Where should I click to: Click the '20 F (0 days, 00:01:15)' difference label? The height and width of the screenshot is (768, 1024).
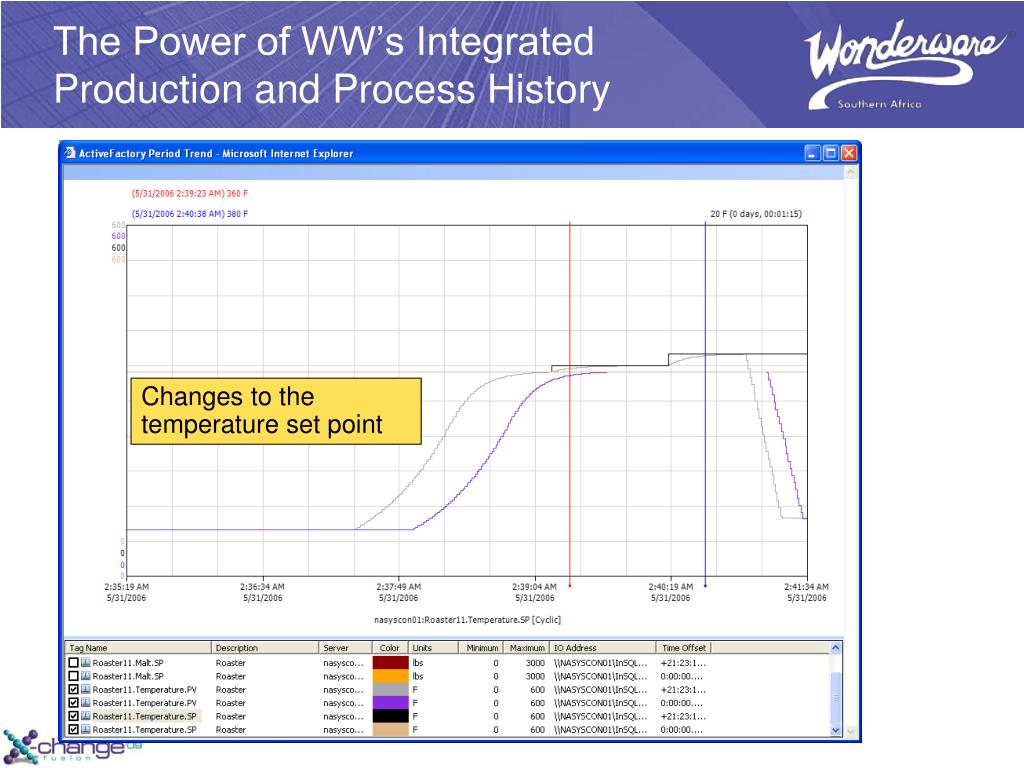click(756, 214)
